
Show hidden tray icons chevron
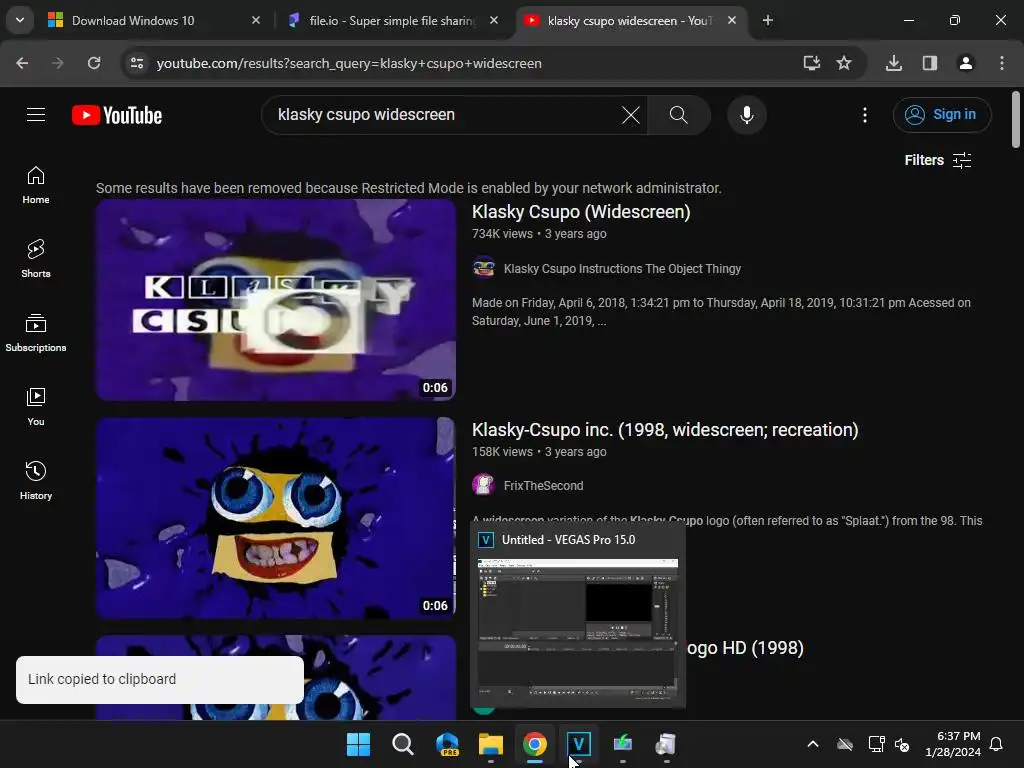pos(813,744)
